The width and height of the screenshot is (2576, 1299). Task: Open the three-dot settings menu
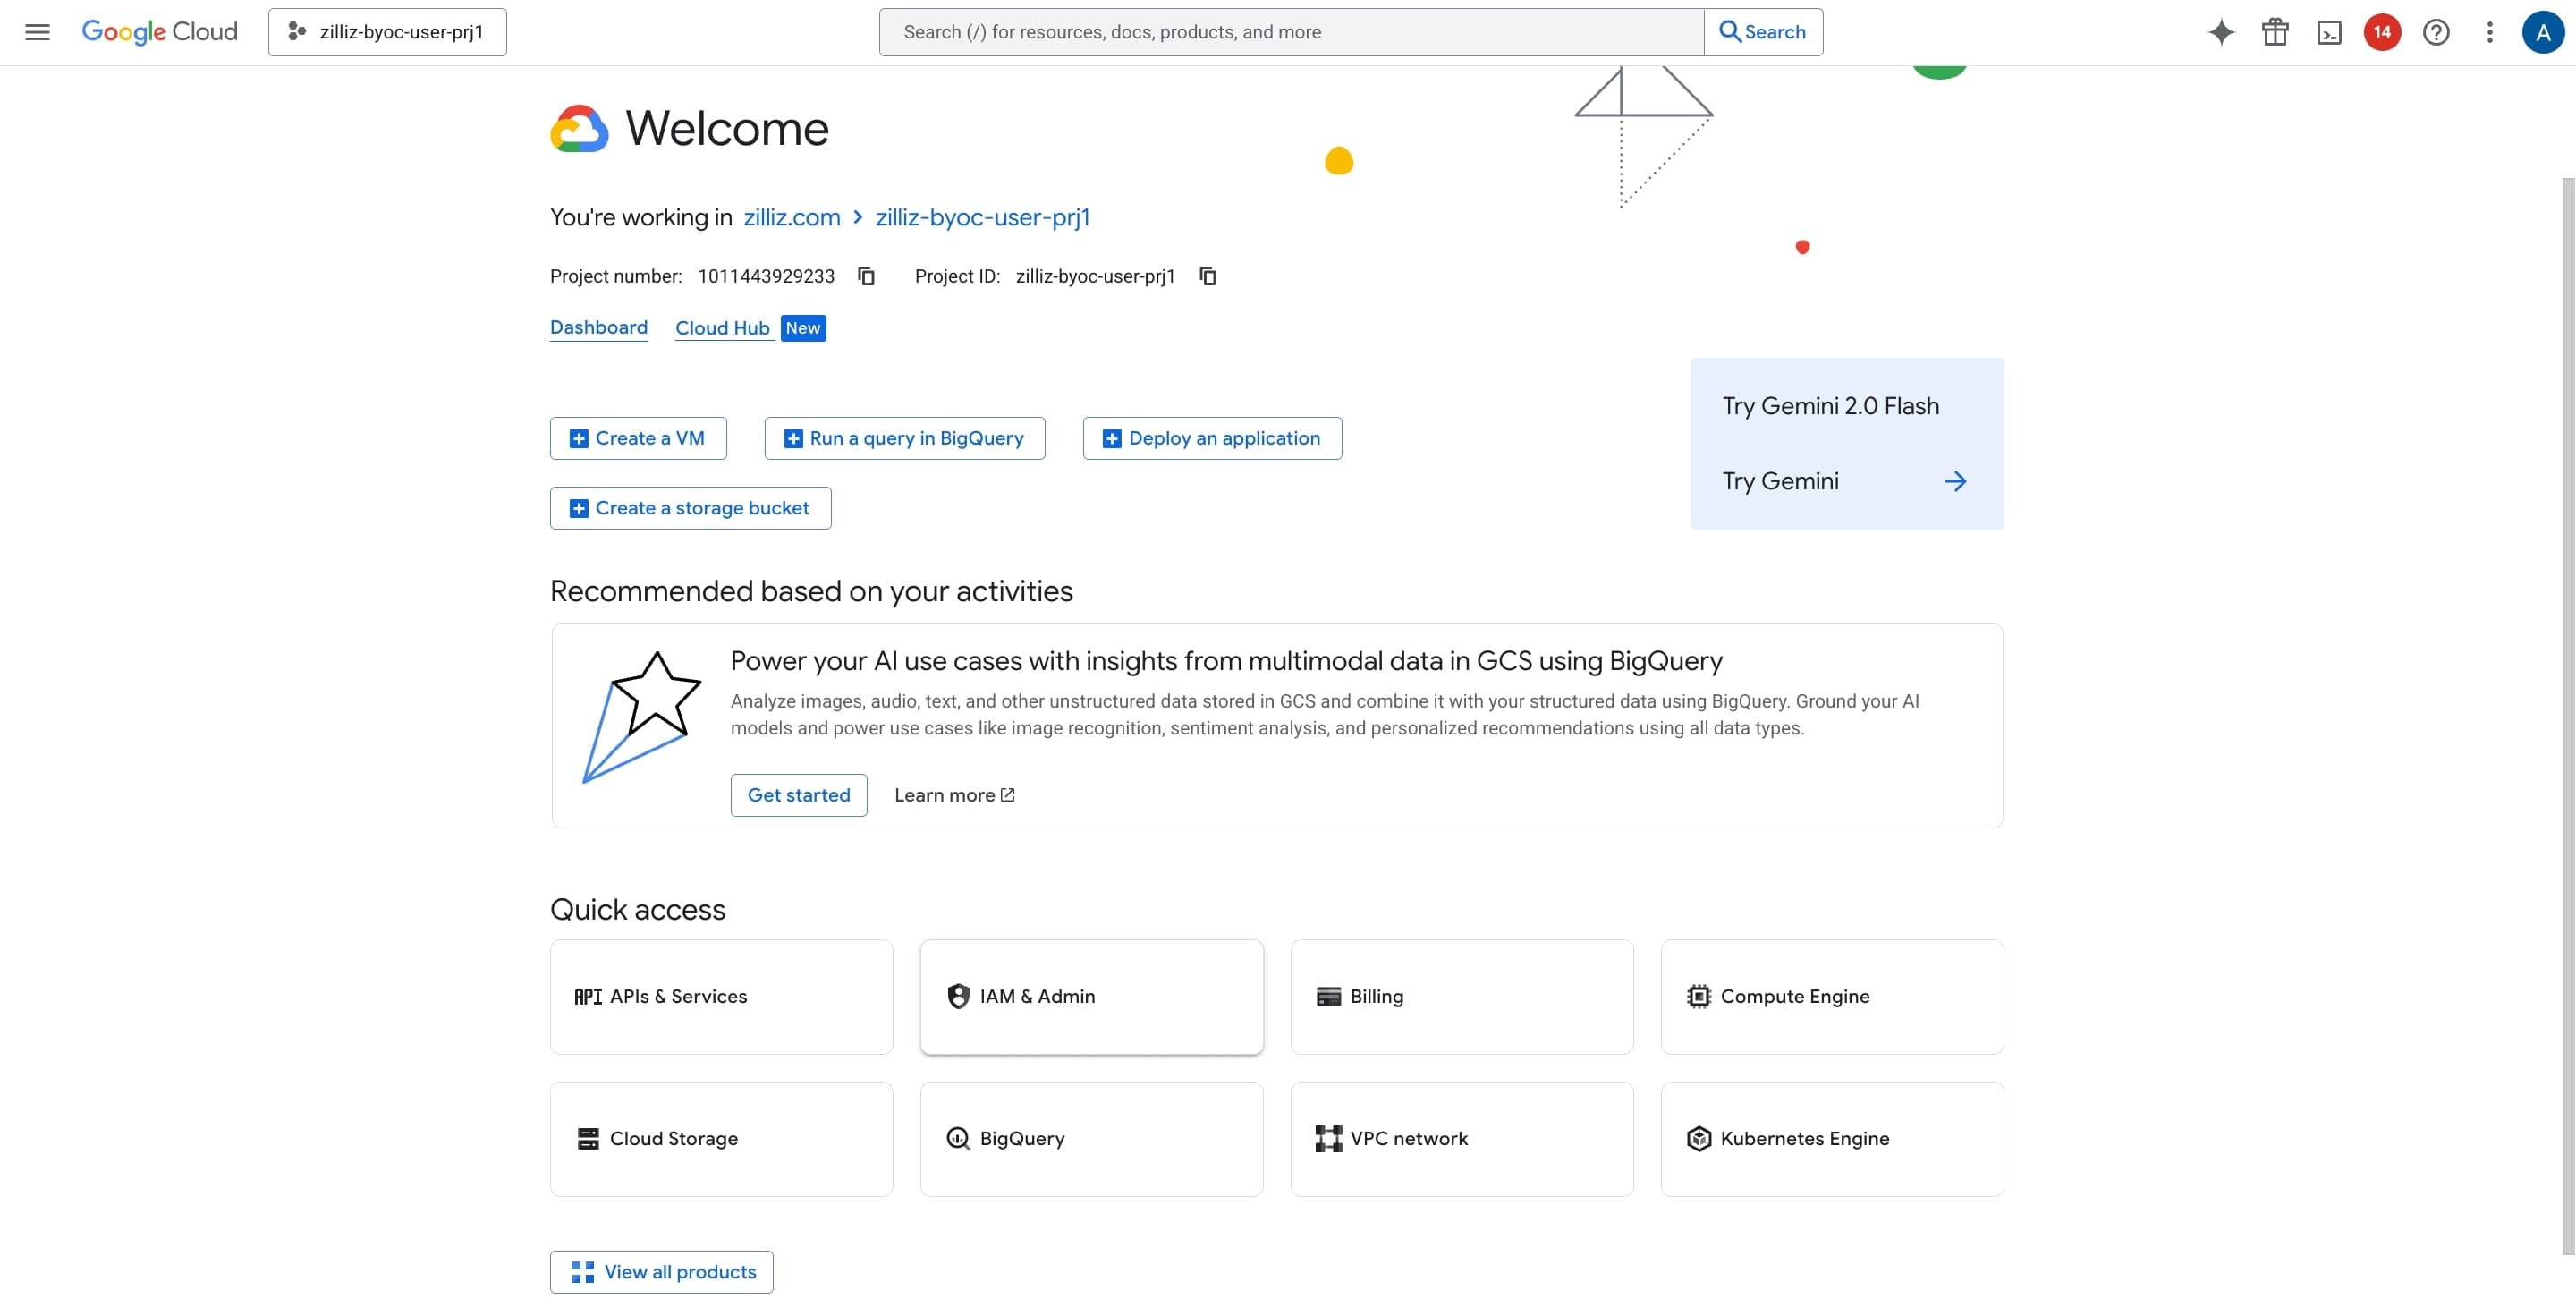tap(2489, 32)
